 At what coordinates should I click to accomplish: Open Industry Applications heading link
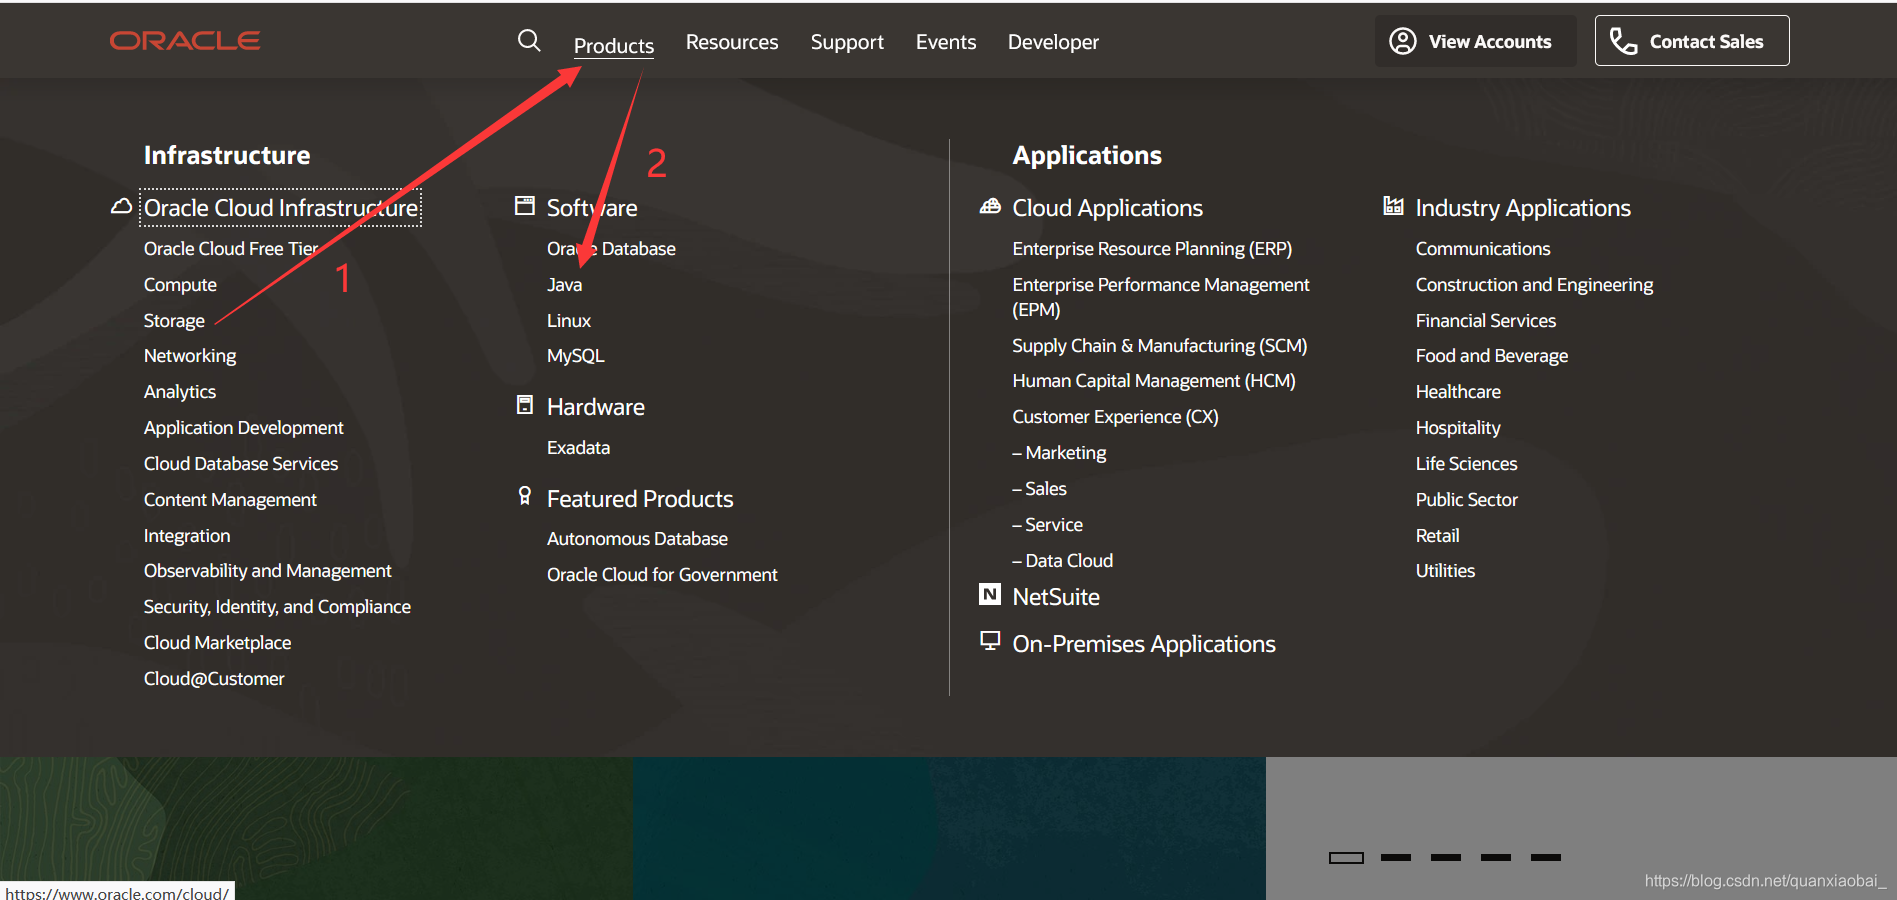click(1523, 208)
